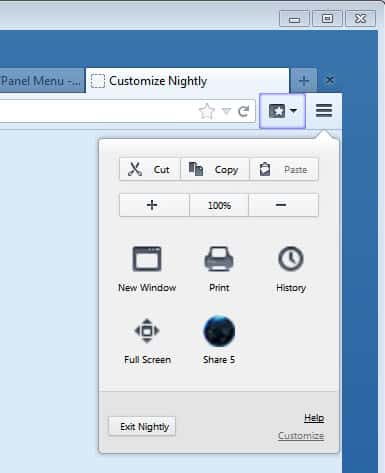Click the Print icon
This screenshot has height=473, width=385.
[219, 259]
